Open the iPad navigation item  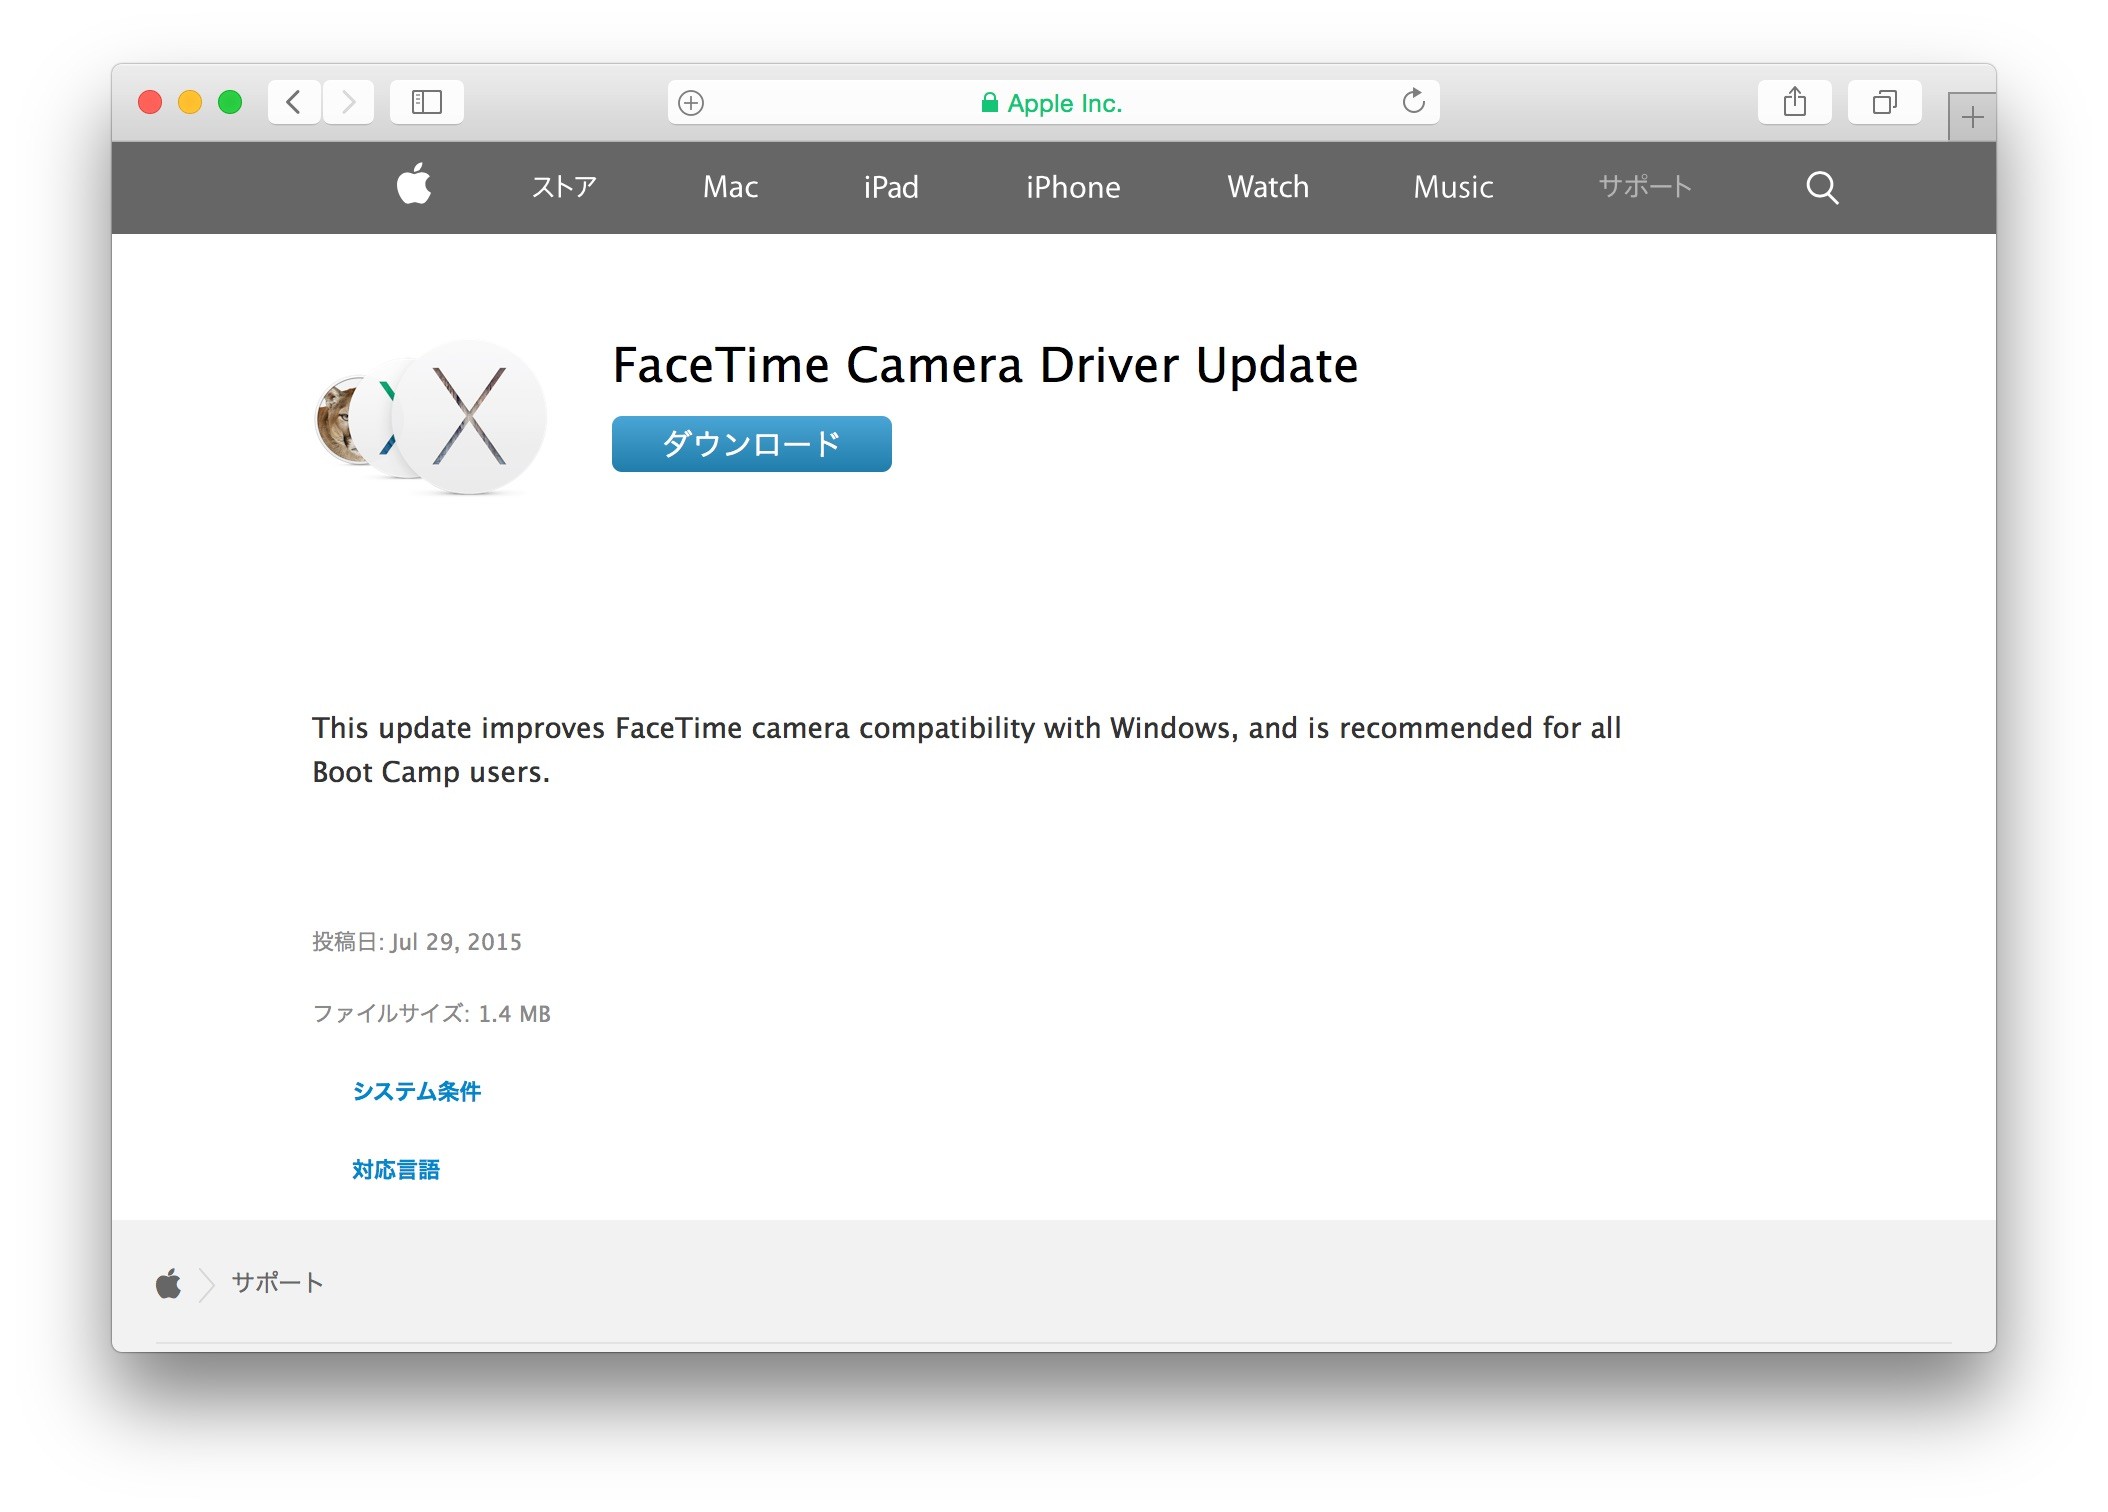[891, 187]
